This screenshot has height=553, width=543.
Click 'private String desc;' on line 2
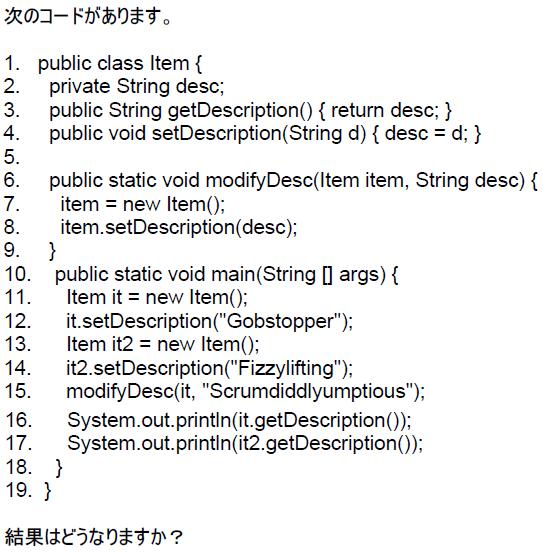137,87
